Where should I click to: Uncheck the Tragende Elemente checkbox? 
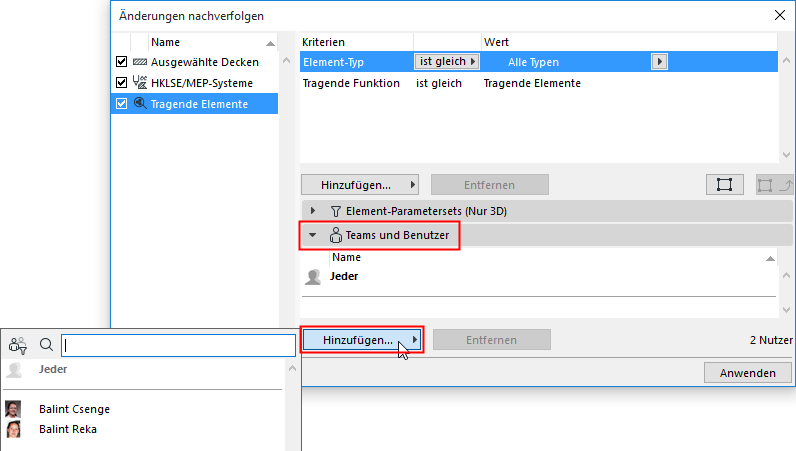click(122, 104)
